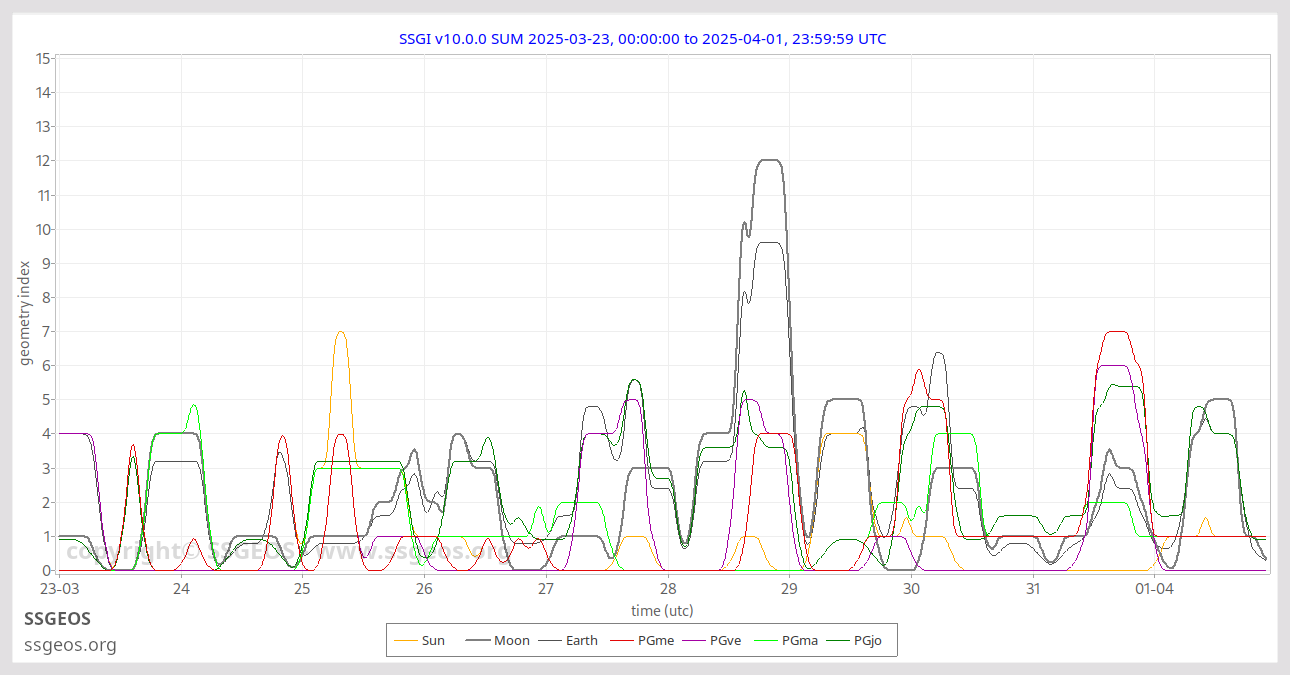Select the PGjo legend entry
The width and height of the screenshot is (1290, 675).
(x=855, y=640)
